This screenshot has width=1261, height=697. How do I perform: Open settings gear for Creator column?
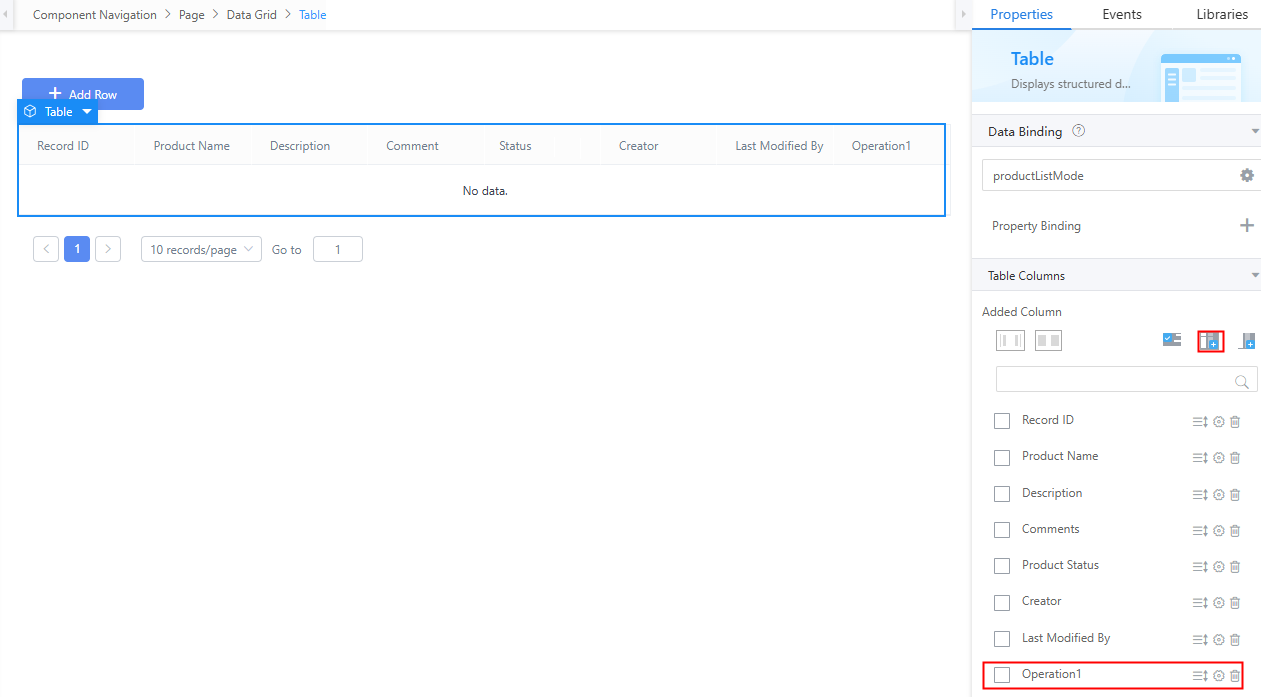(x=1219, y=603)
